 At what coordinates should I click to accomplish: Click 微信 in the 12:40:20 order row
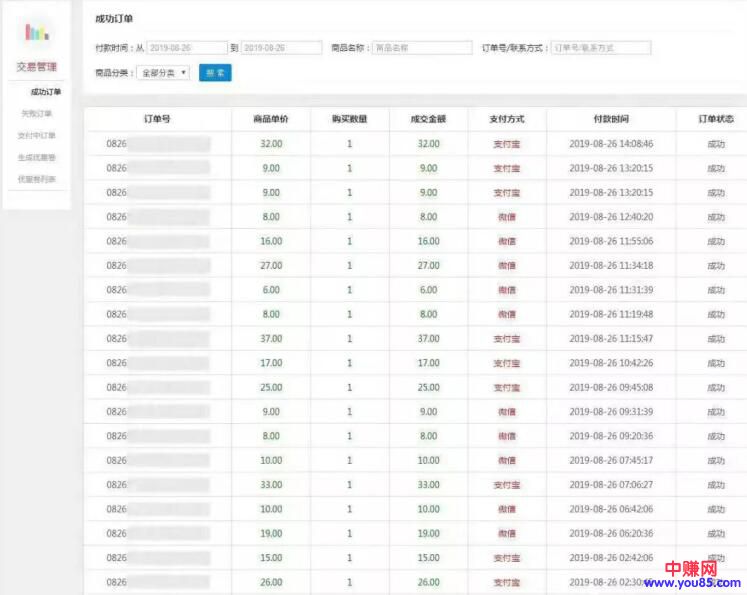click(x=507, y=217)
